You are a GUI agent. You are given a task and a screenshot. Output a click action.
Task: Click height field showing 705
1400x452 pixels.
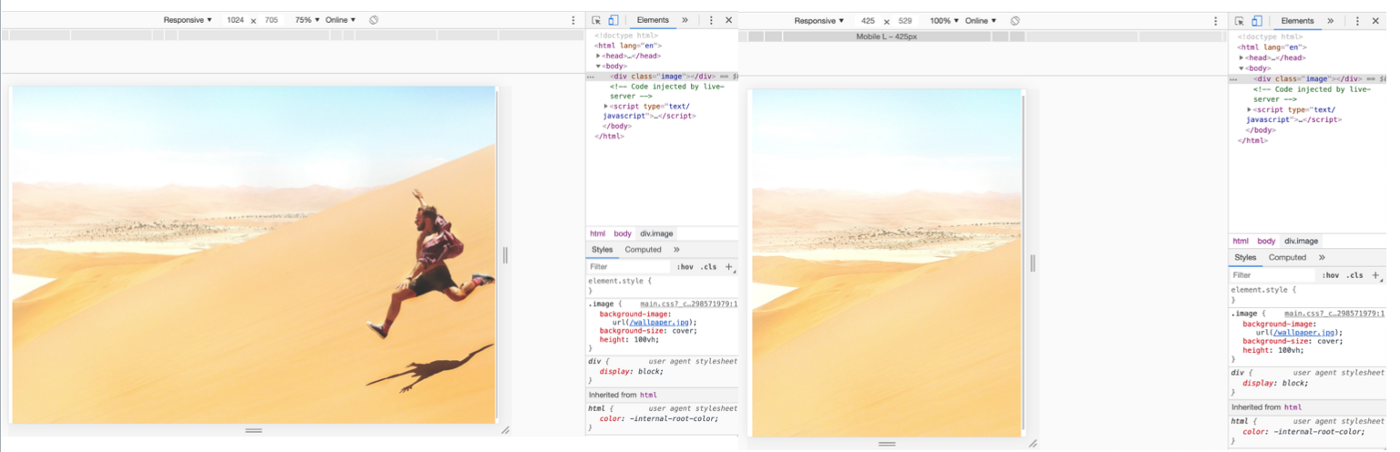271,20
